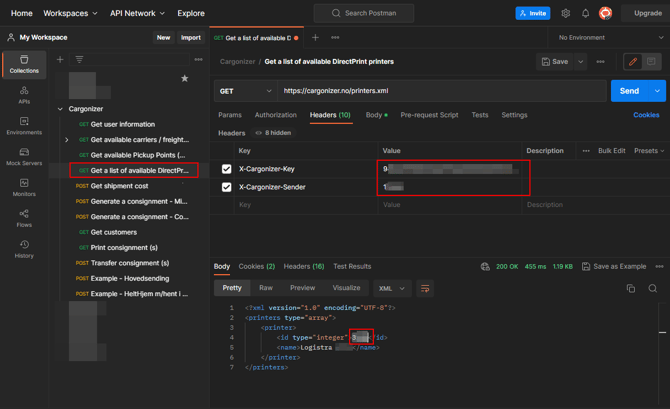
Task: Star the blurred collection entry
Action: point(185,78)
